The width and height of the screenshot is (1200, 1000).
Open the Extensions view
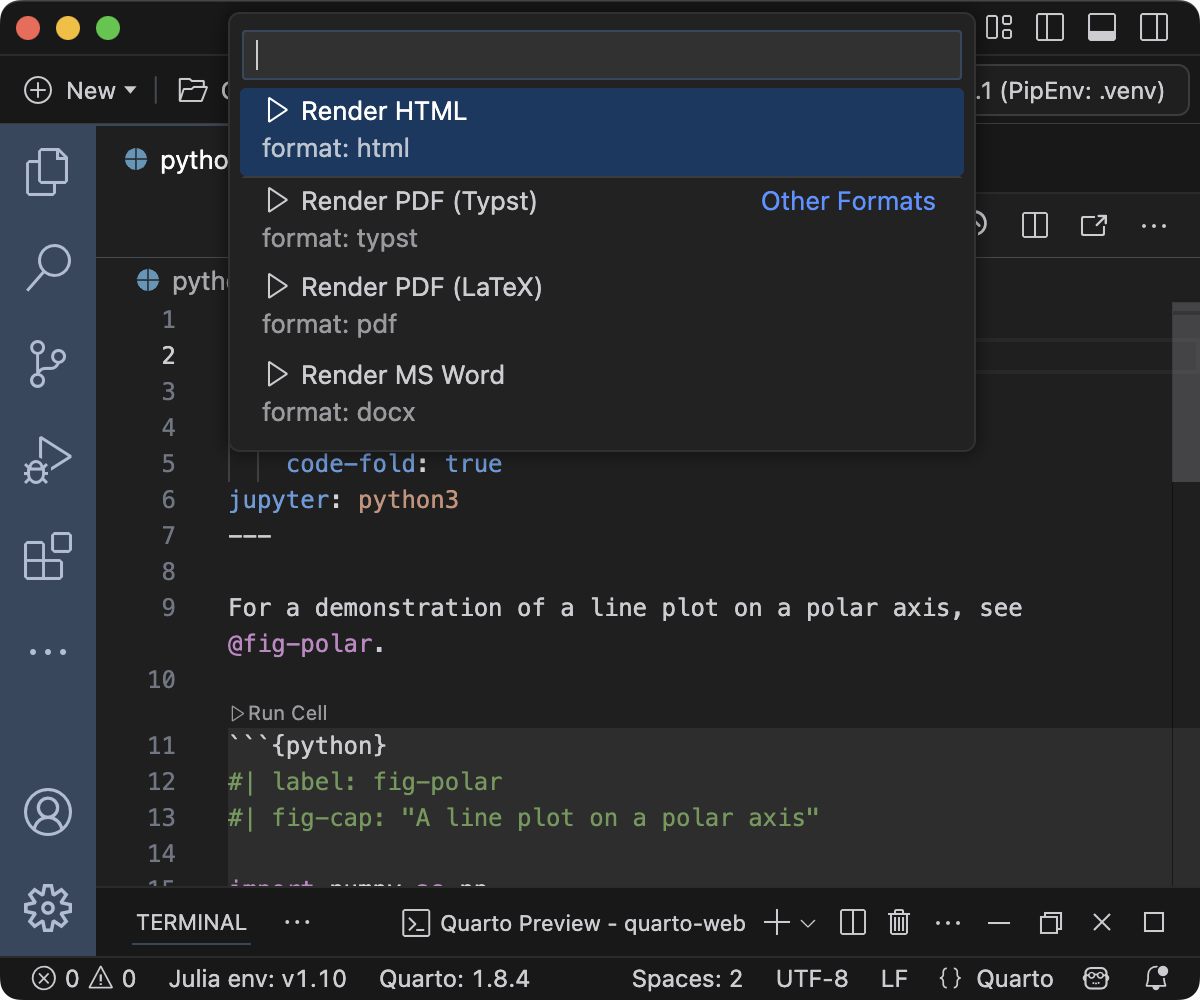point(48,557)
